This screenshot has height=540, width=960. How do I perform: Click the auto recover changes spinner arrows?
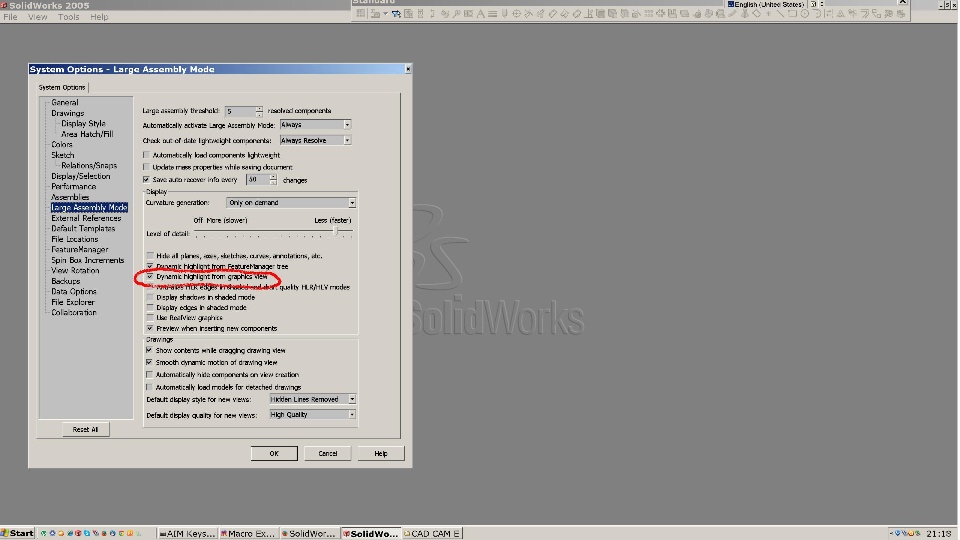pos(273,179)
